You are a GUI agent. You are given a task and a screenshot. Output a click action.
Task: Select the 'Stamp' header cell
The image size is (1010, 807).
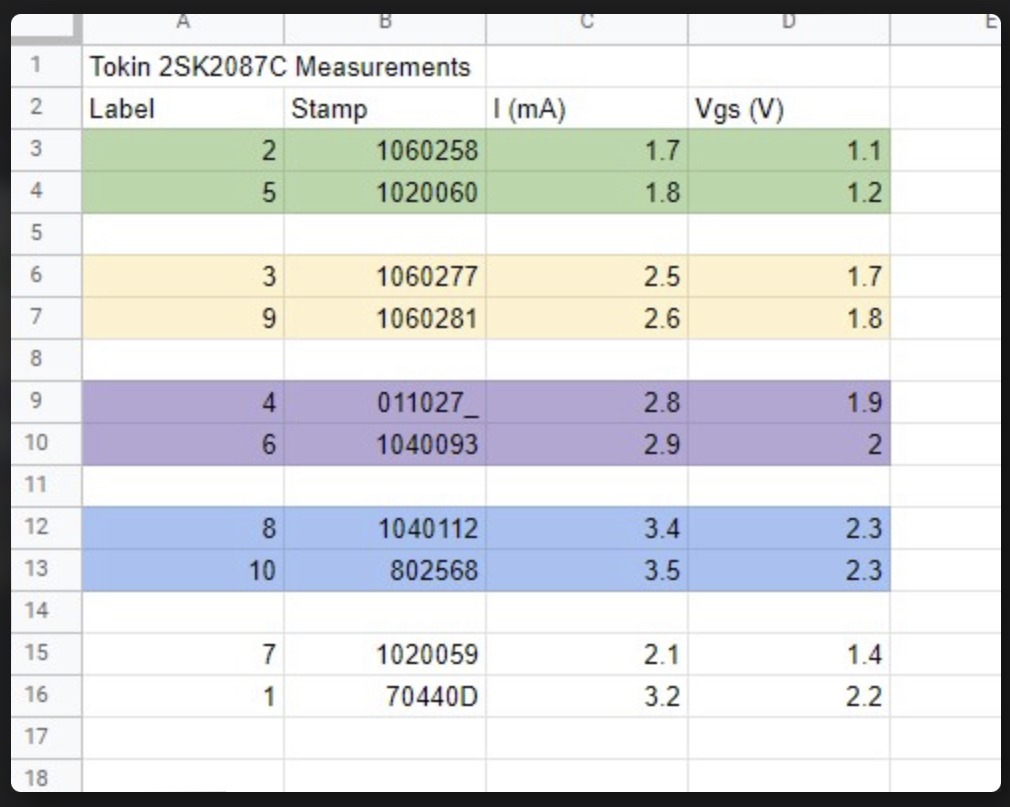click(385, 108)
